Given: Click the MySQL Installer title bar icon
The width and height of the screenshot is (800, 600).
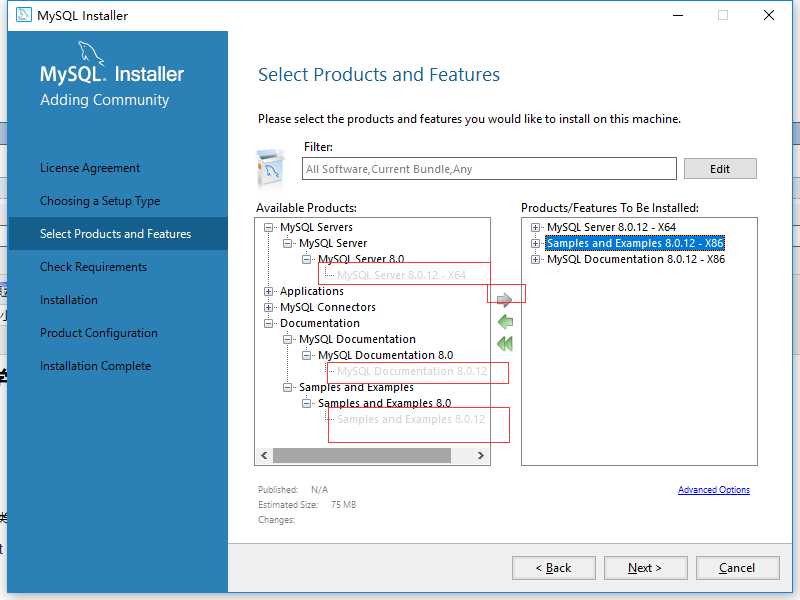Looking at the screenshot, I should 23,15.
